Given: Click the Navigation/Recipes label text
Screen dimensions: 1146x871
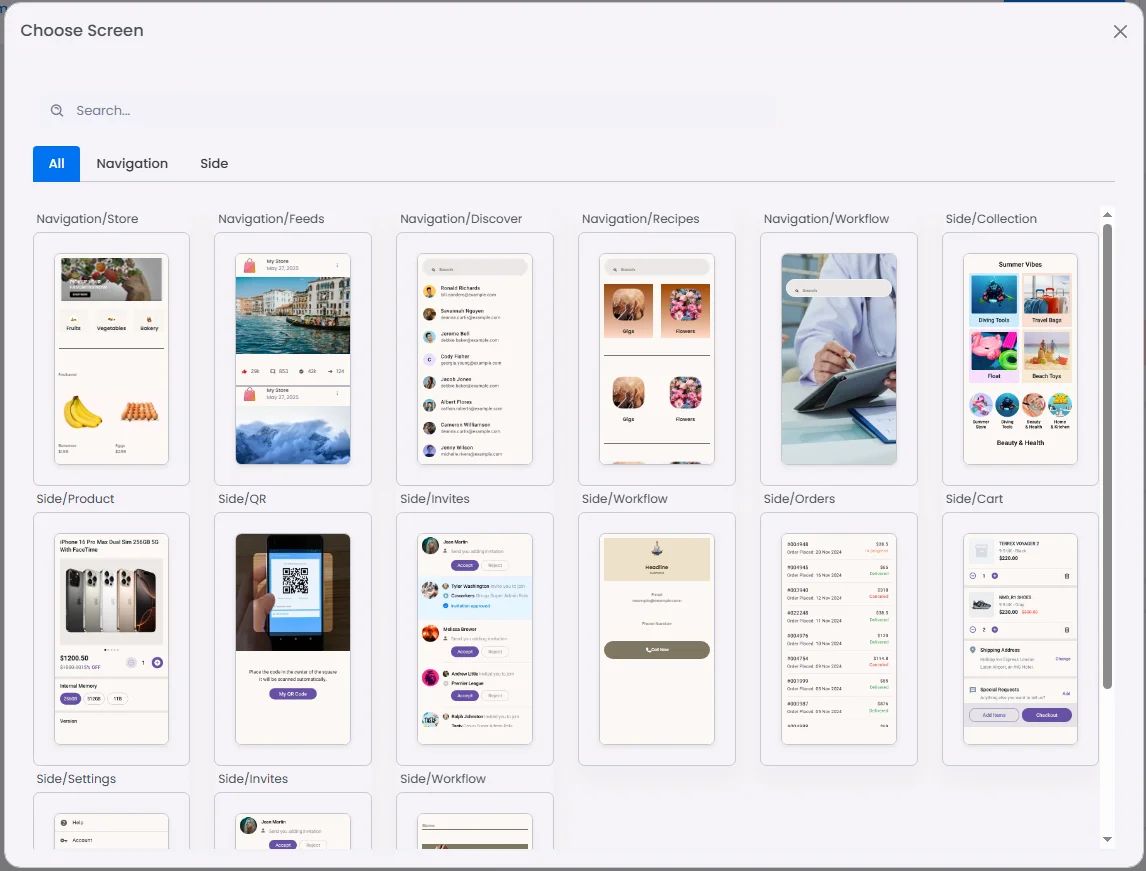Looking at the screenshot, I should pyautogui.click(x=640, y=218).
